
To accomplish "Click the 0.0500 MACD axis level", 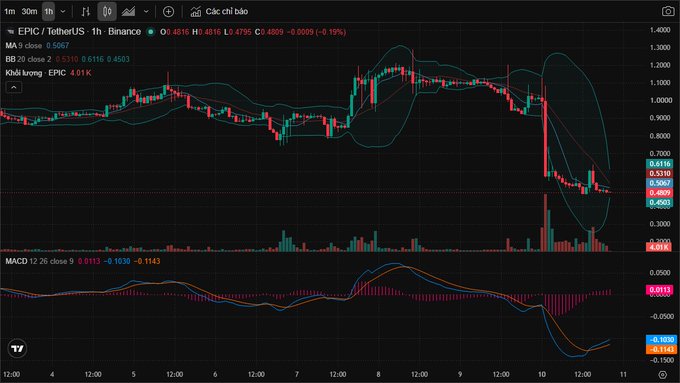I will tap(661, 273).
